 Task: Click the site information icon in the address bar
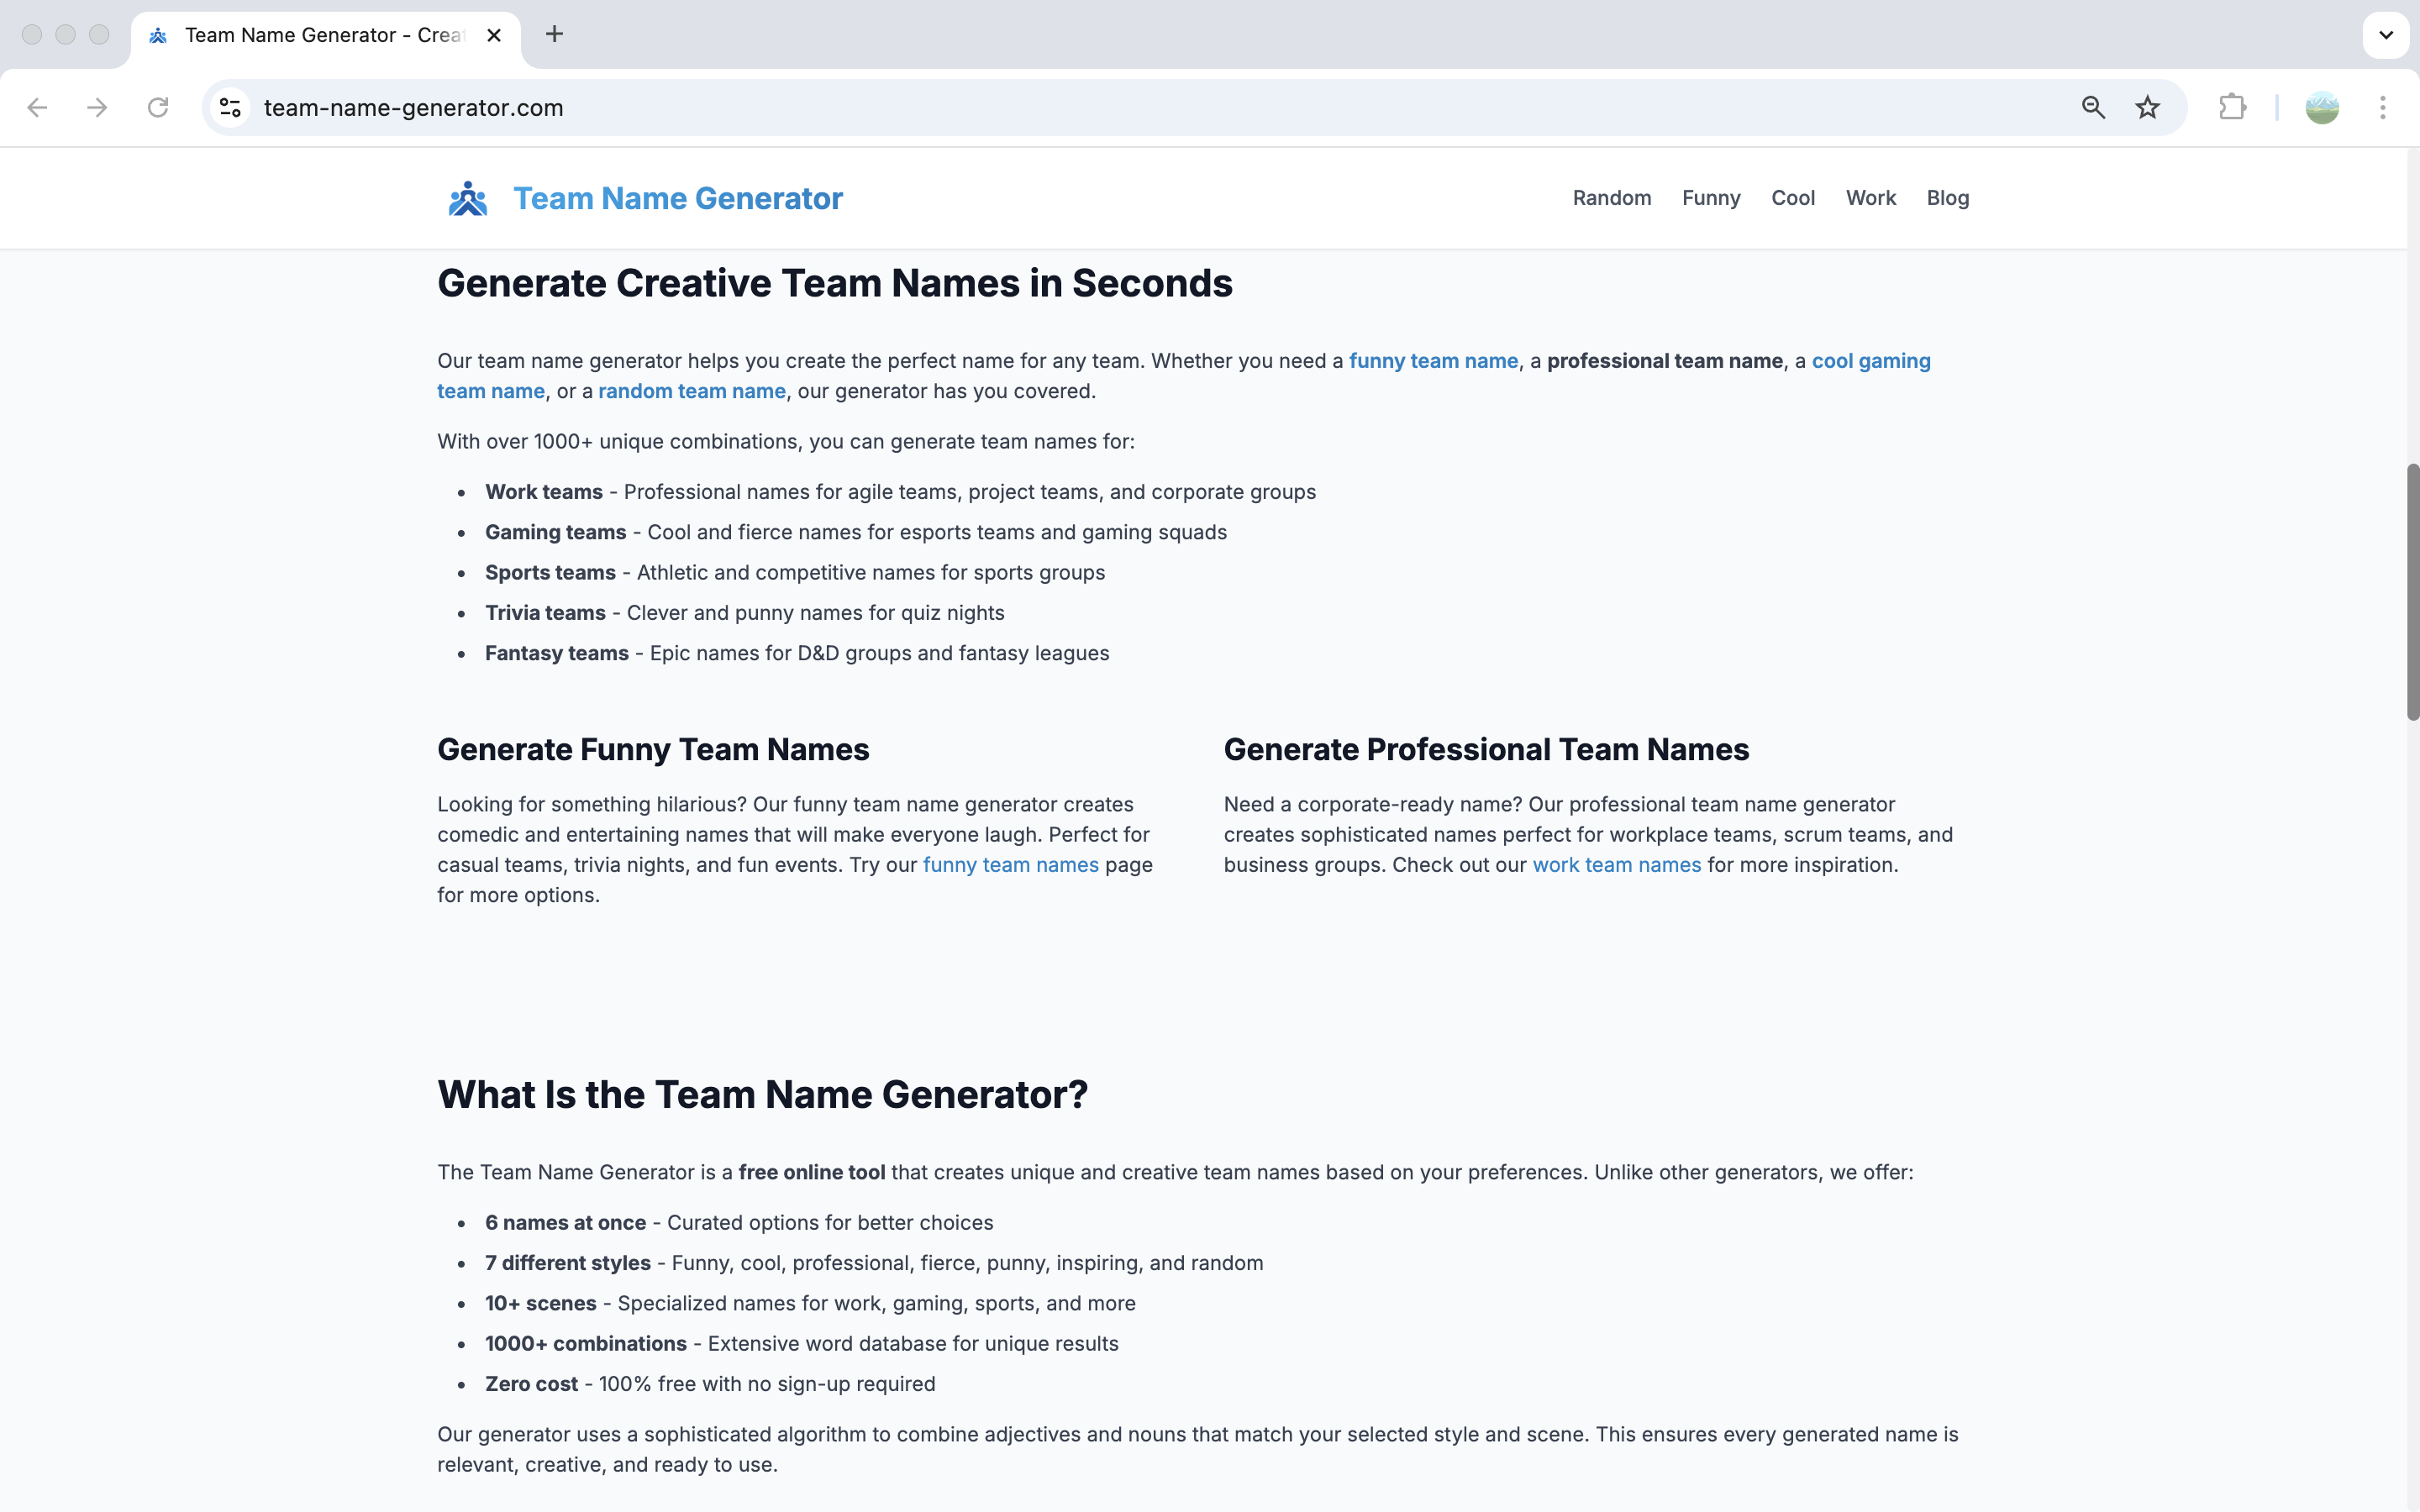pos(230,107)
